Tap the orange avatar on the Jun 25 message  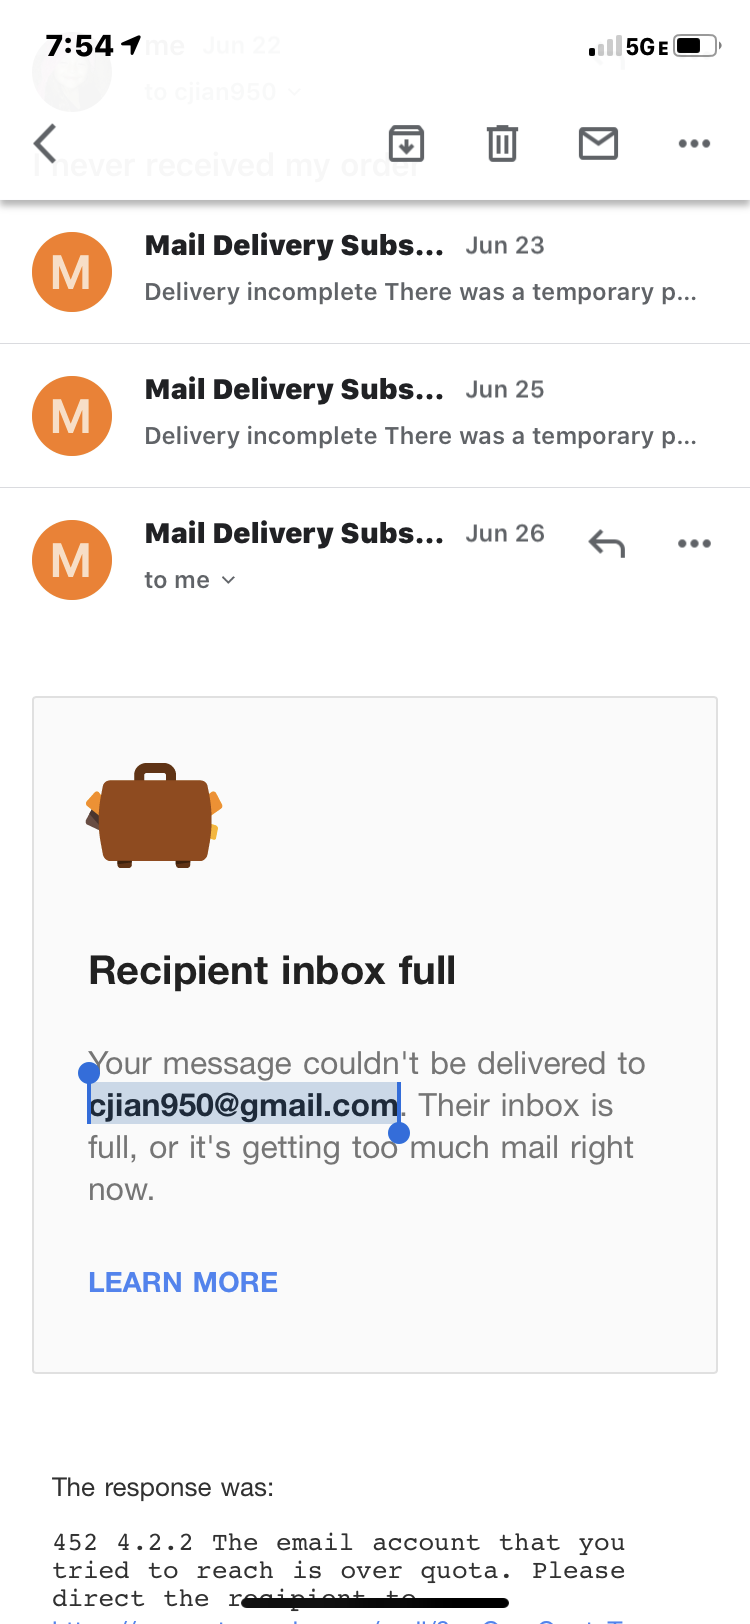point(72,416)
